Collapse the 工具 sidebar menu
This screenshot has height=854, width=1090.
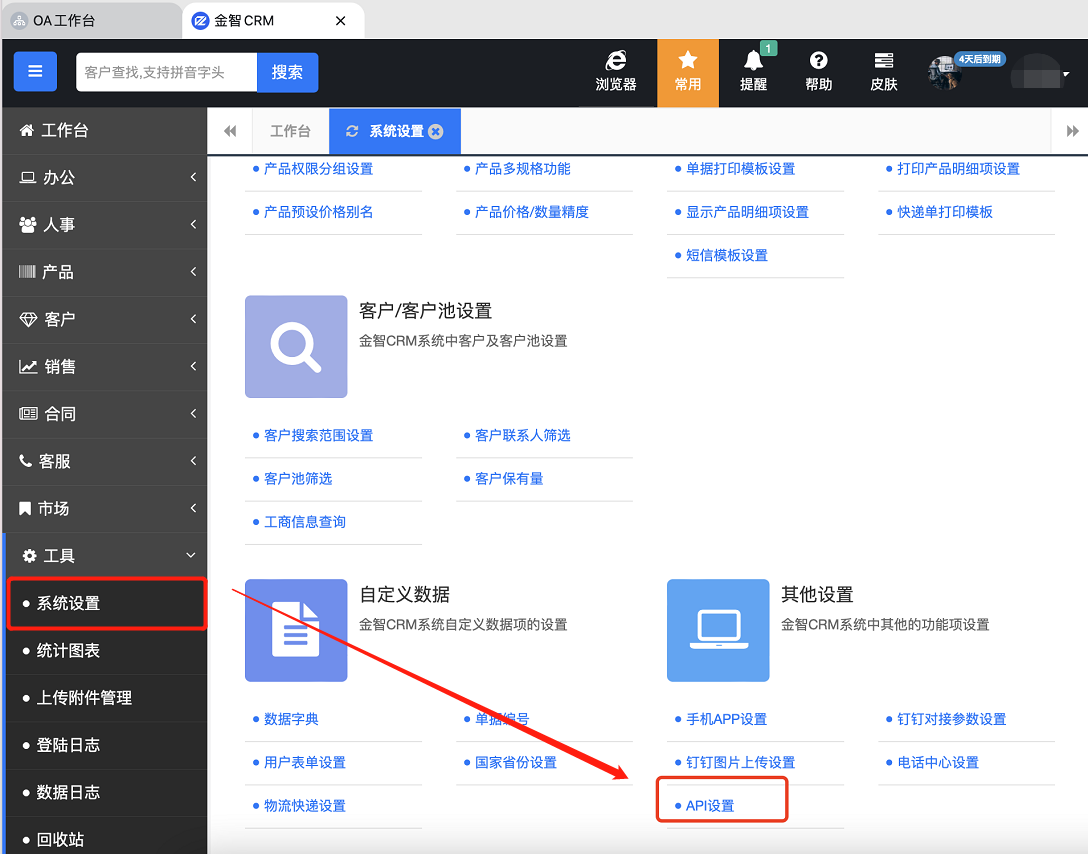click(106, 555)
